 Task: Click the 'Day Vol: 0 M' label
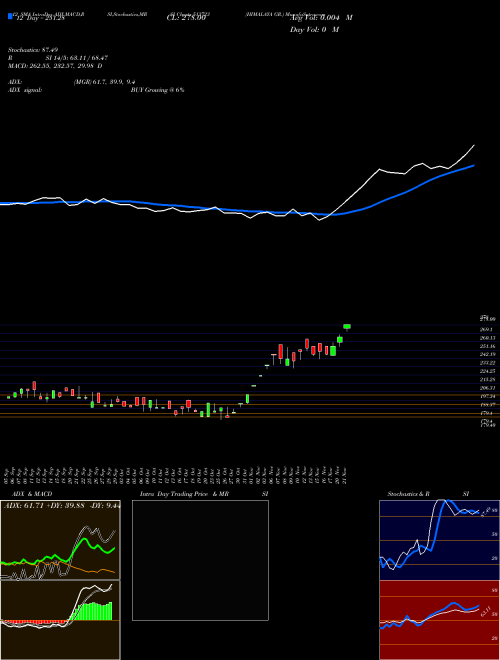tap(314, 30)
